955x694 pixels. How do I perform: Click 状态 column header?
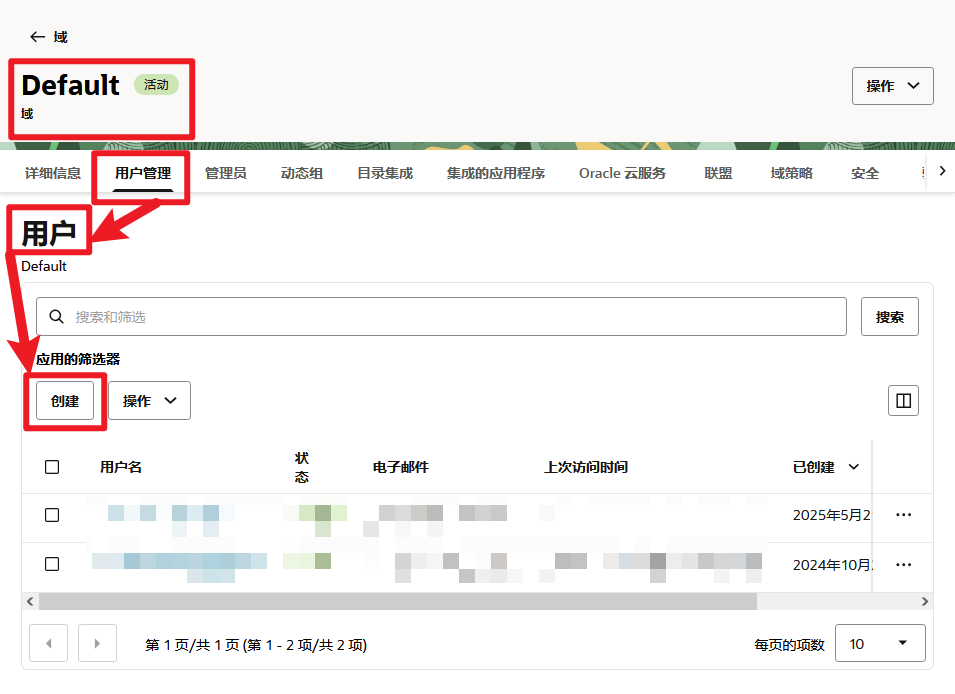tap(302, 467)
